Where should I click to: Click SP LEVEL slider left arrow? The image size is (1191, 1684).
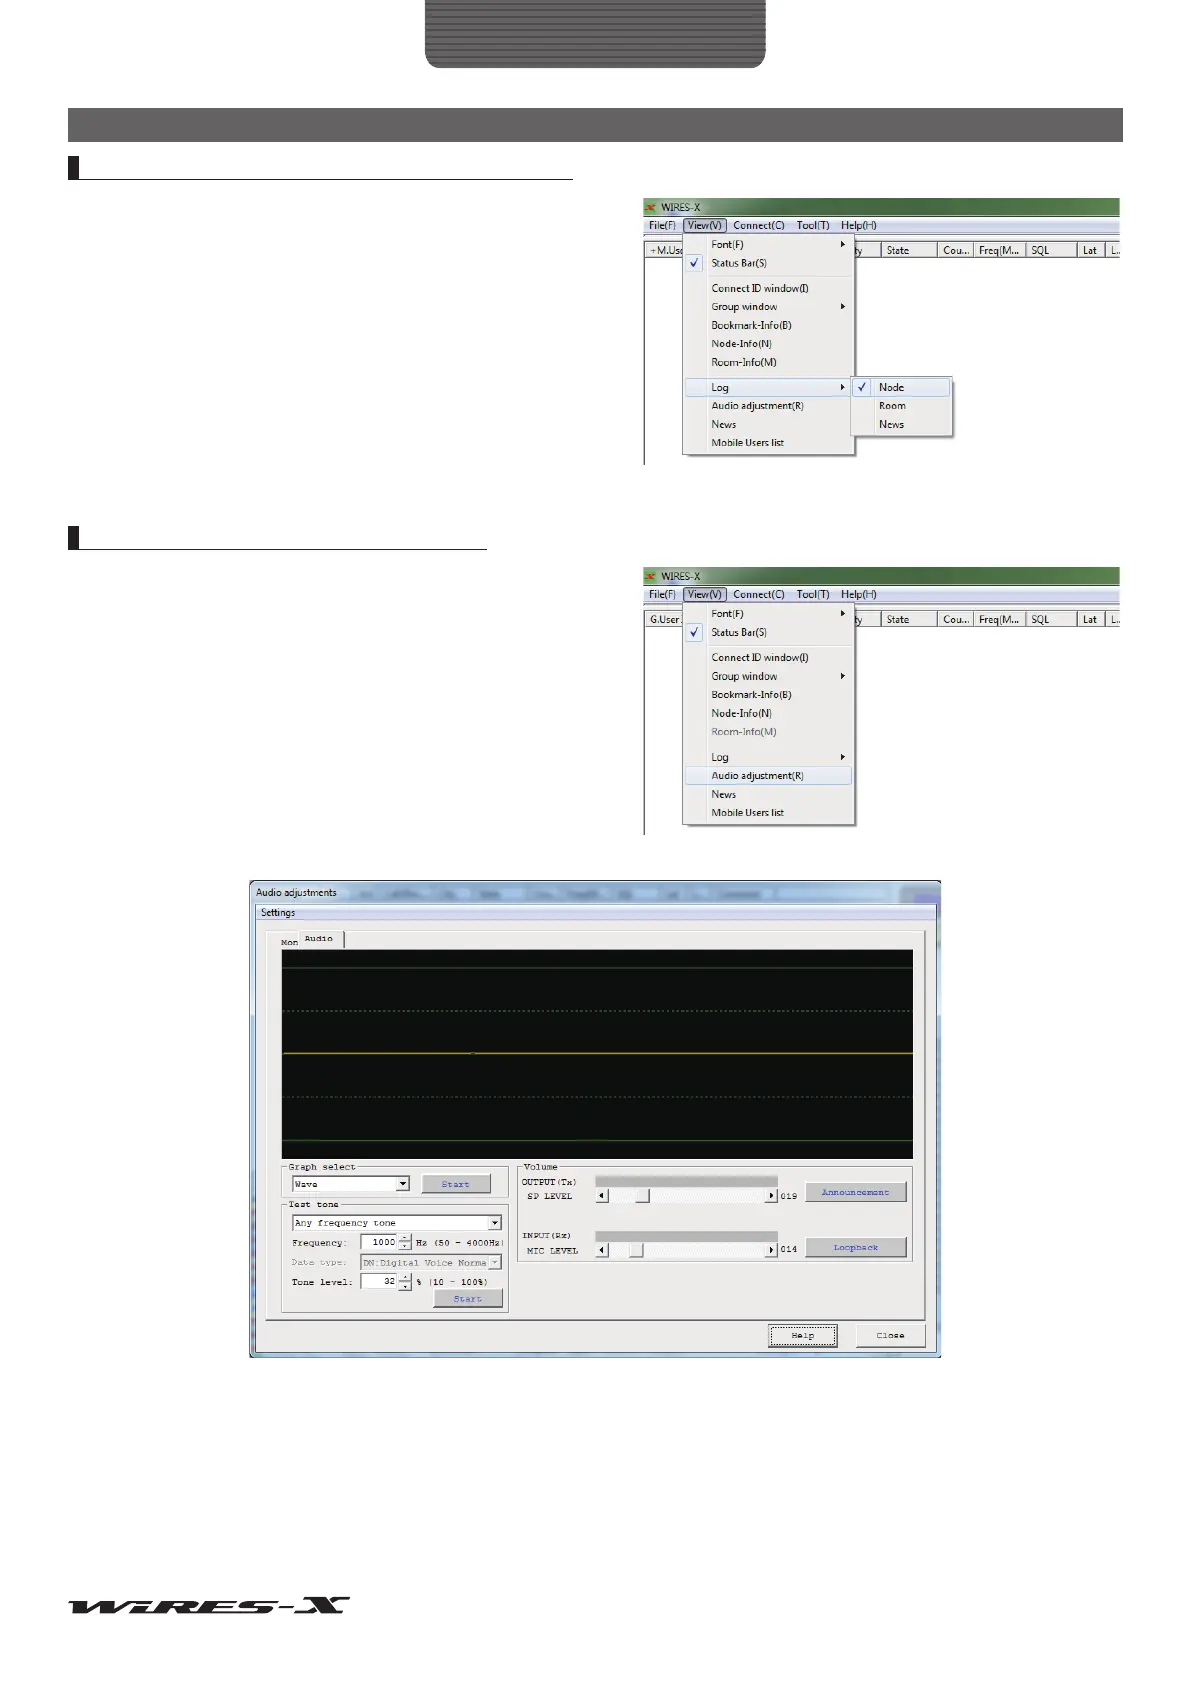point(602,1196)
